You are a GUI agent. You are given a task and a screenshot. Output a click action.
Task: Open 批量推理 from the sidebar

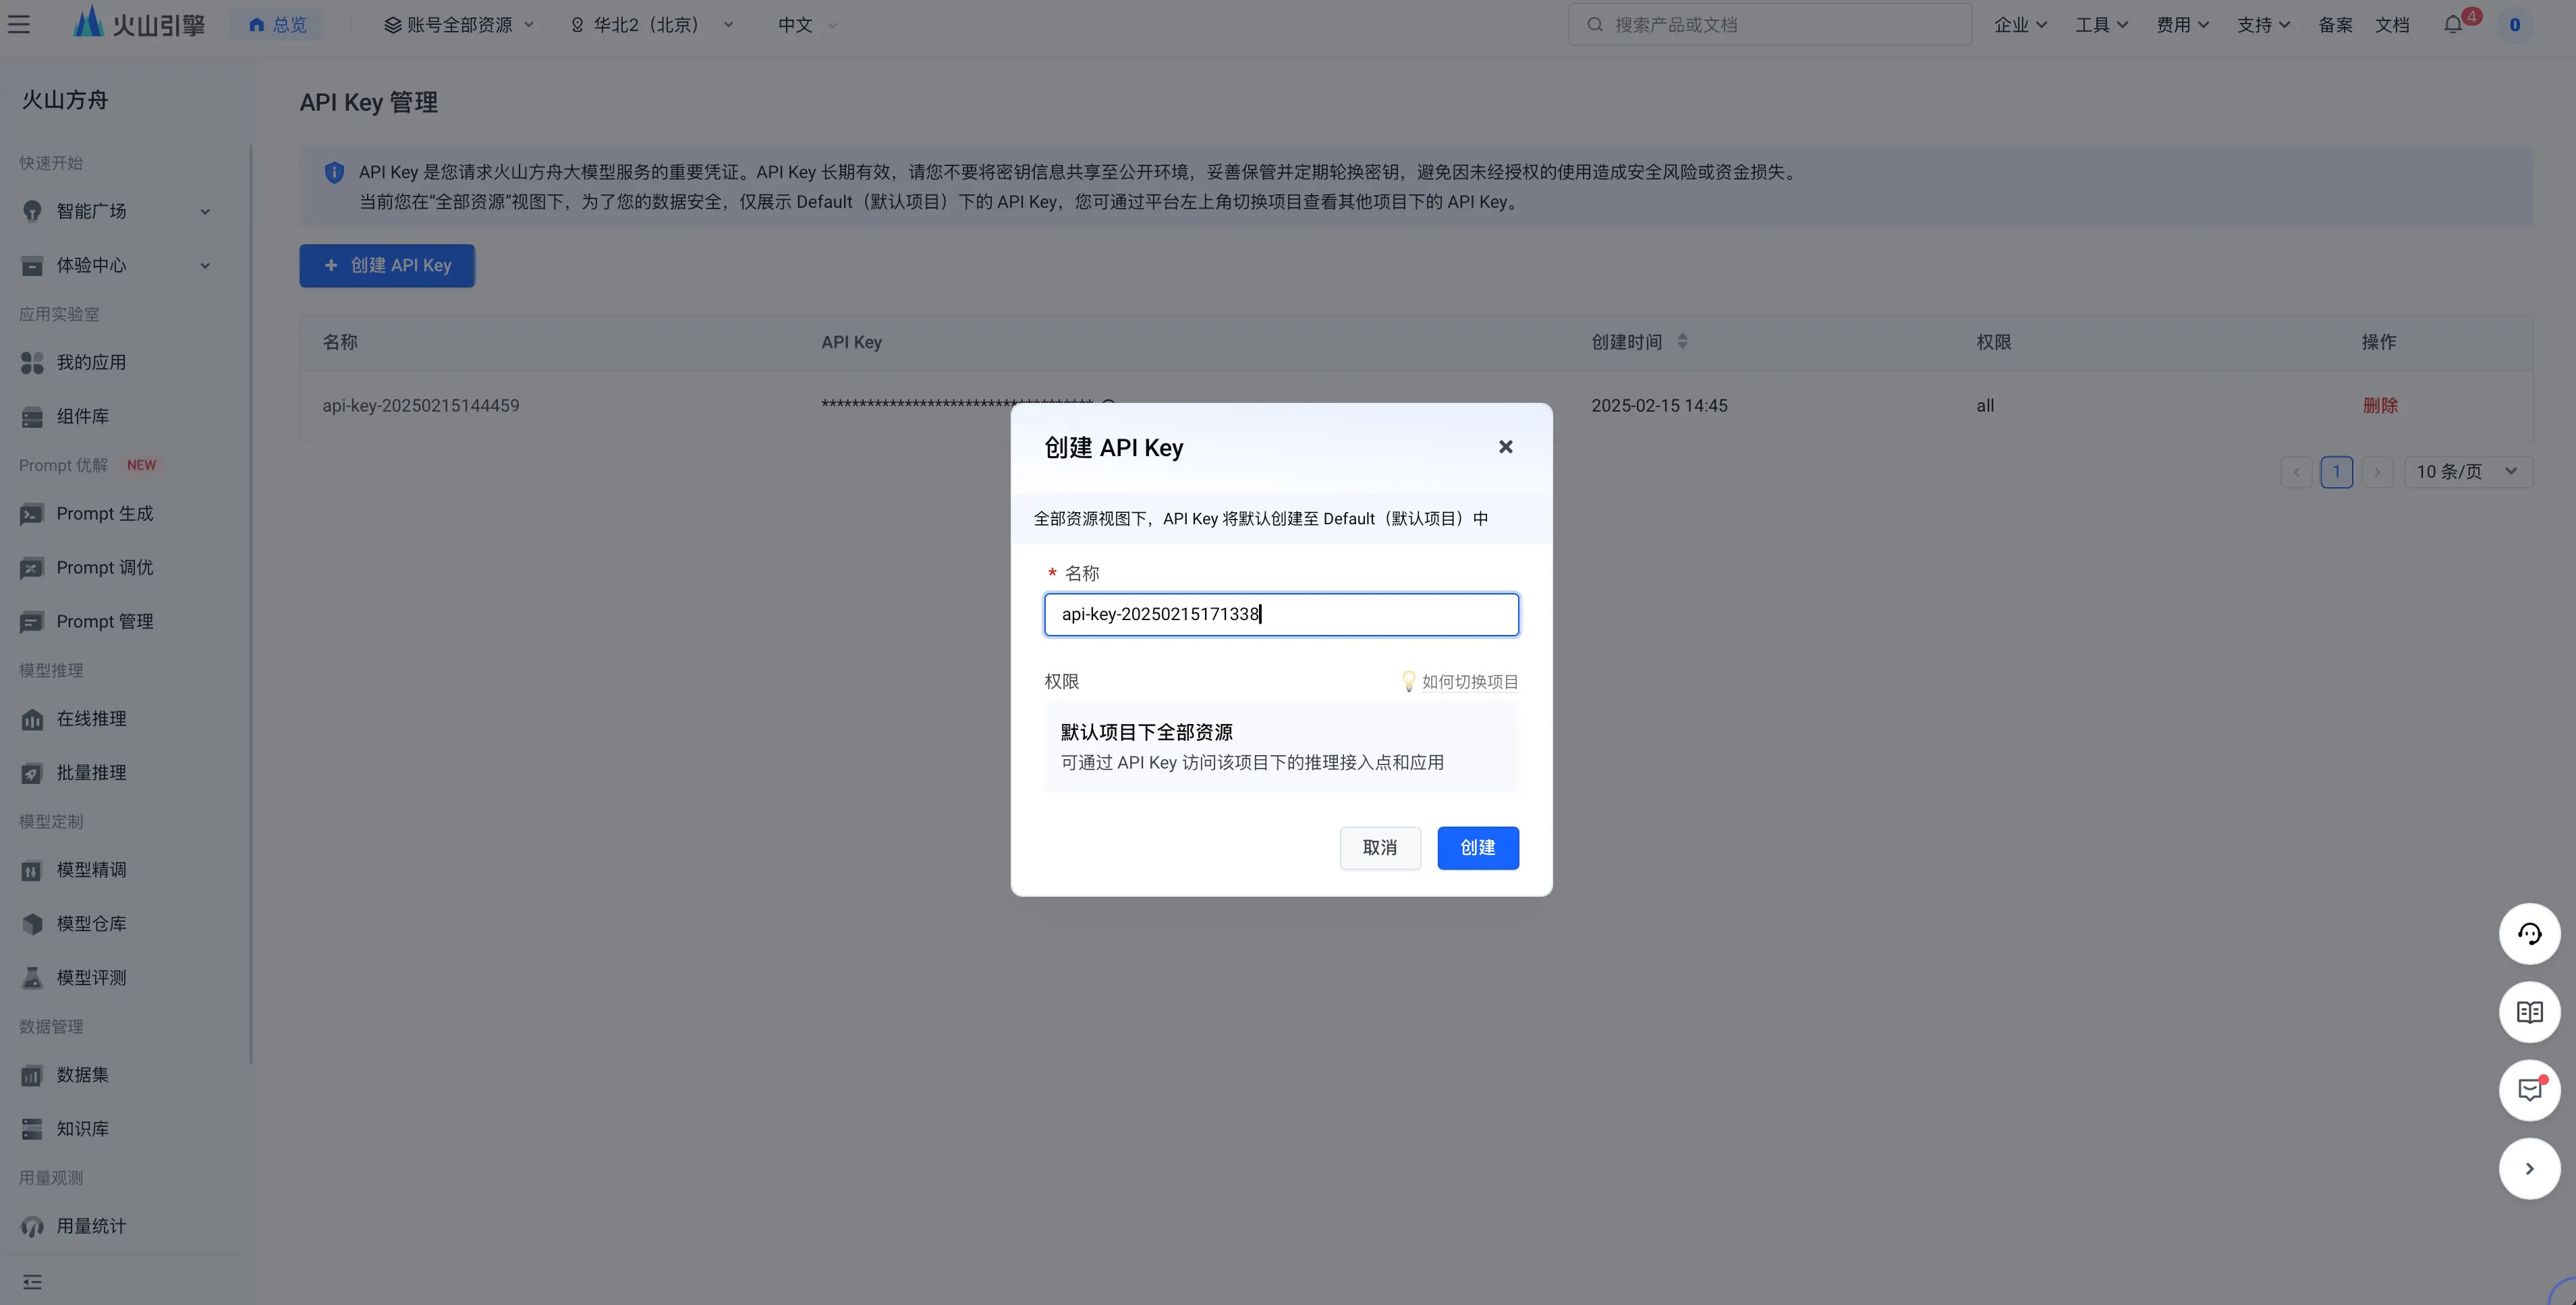click(x=91, y=772)
